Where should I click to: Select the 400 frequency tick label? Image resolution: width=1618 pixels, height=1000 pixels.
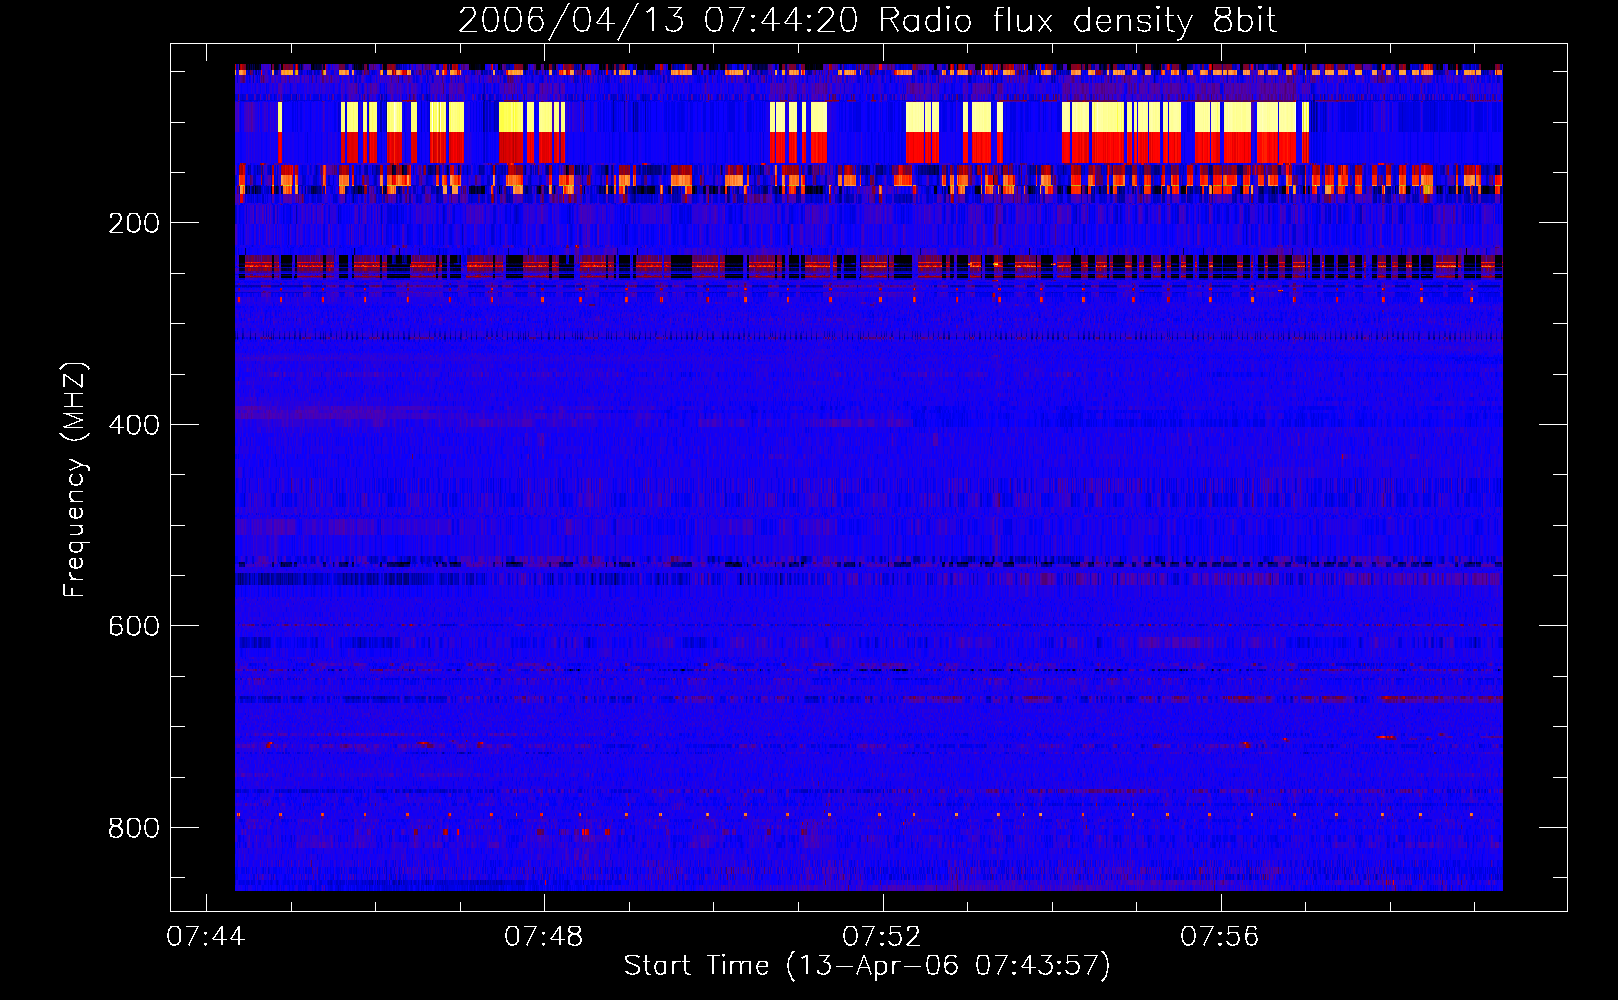tap(134, 425)
